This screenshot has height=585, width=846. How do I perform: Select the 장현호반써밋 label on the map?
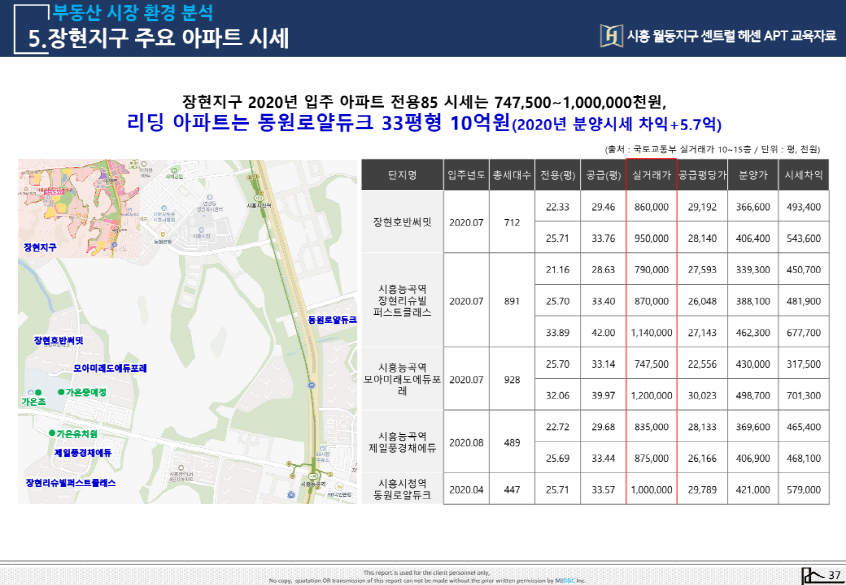pyautogui.click(x=59, y=341)
